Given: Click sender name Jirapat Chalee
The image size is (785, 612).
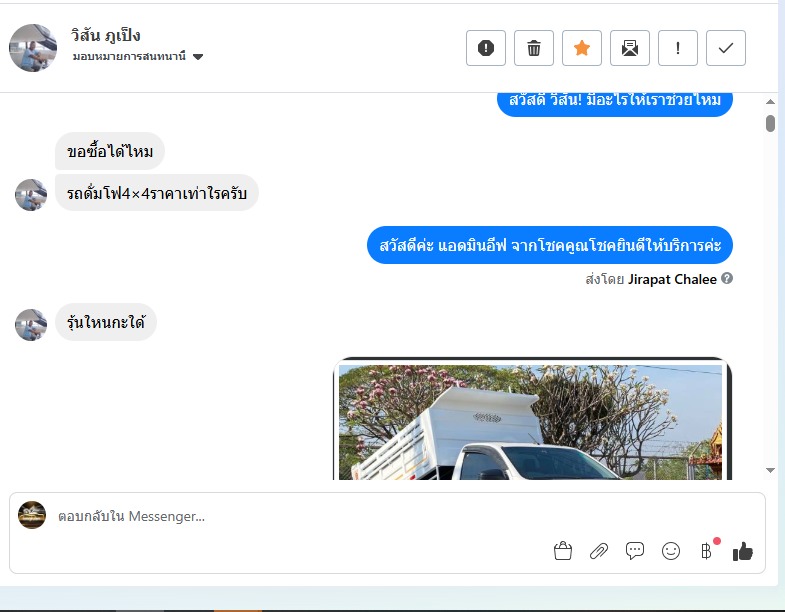Looking at the screenshot, I should (x=672, y=279).
